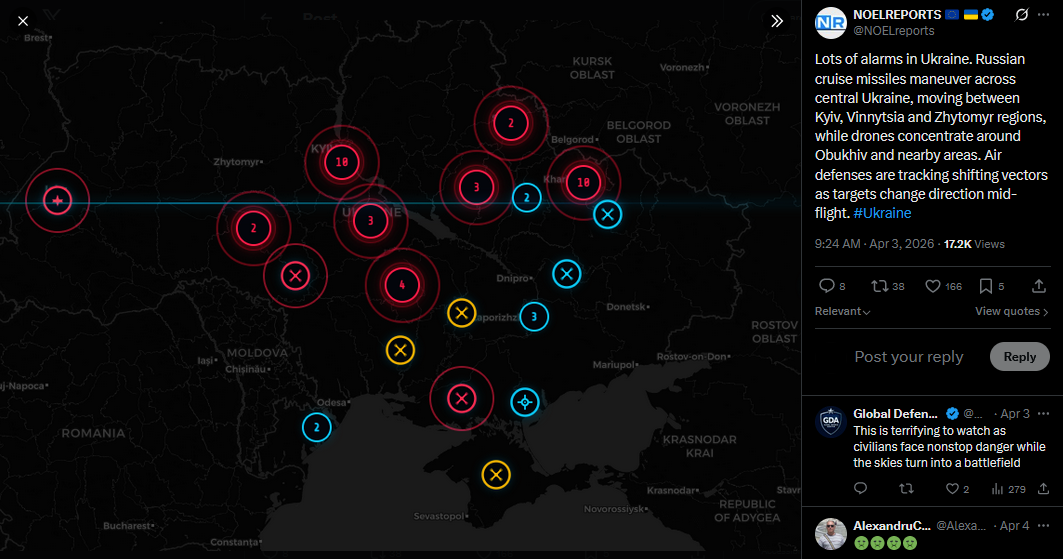
Task: Open Global Defense reply's avatar
Action: pos(830,421)
